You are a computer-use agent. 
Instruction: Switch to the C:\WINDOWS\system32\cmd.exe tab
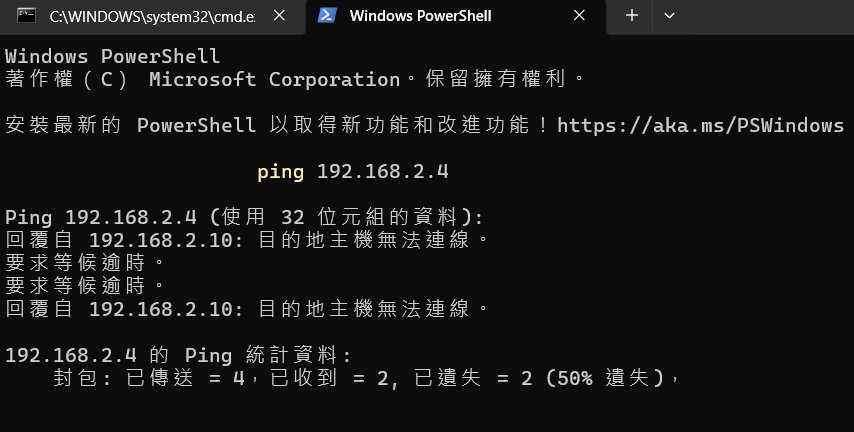click(150, 16)
